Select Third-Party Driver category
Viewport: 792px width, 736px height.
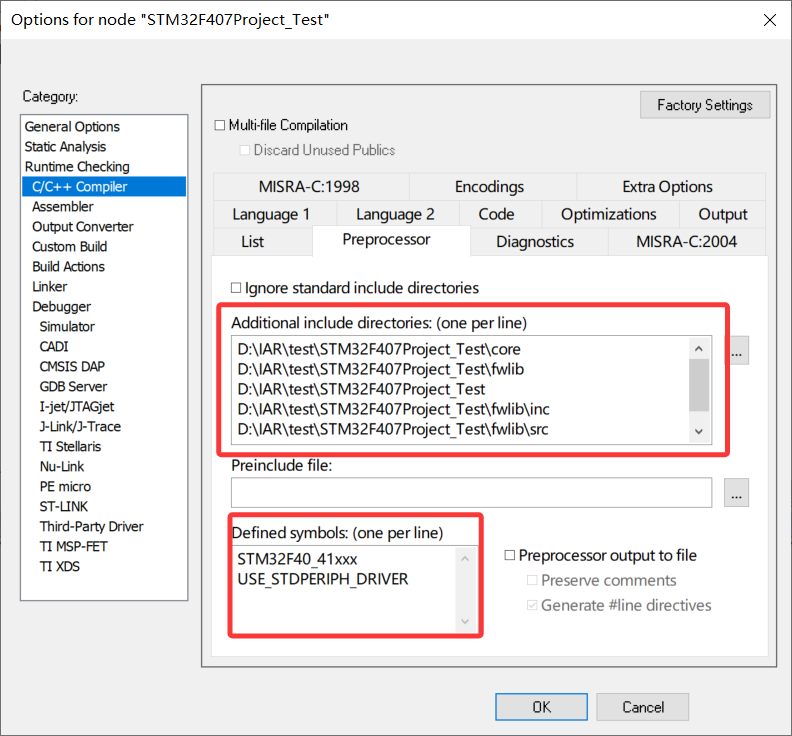(91, 527)
